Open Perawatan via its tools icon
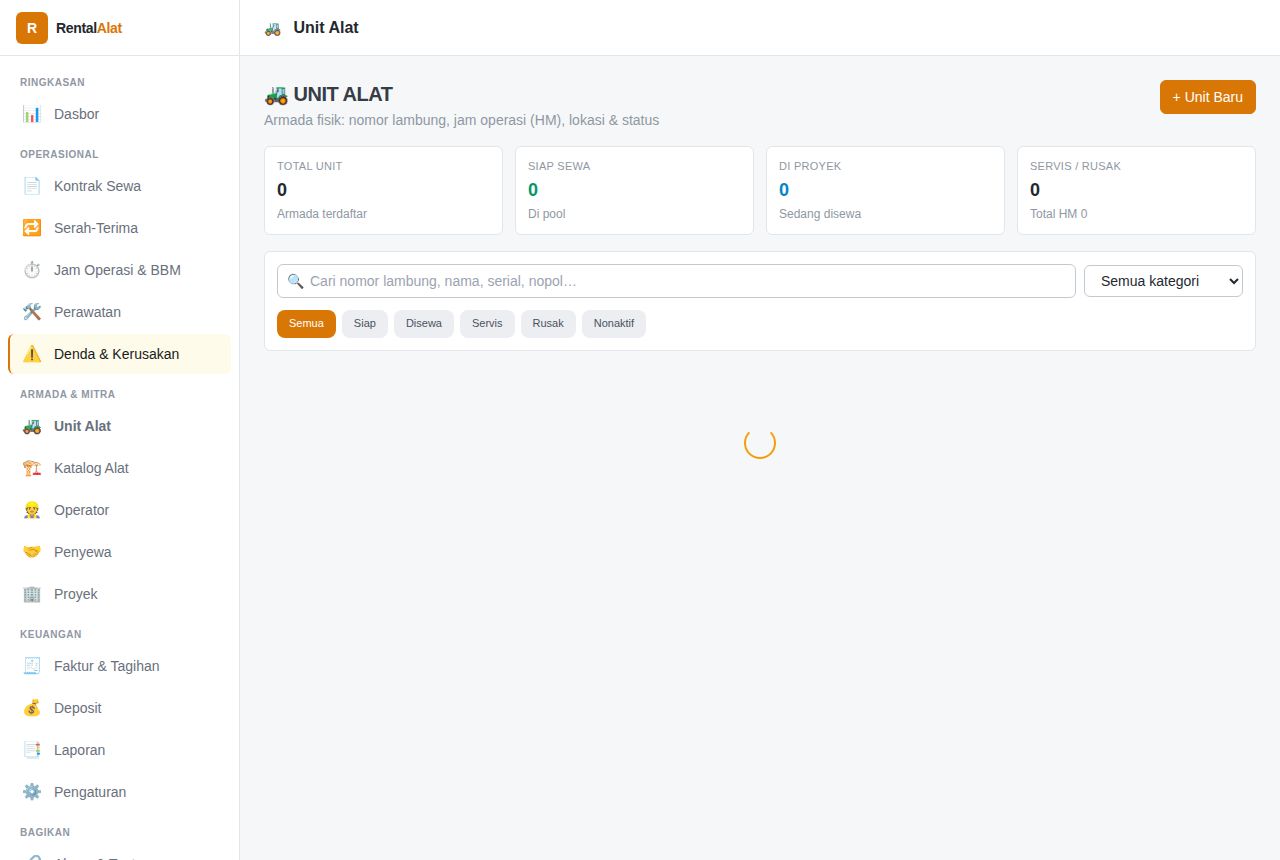The width and height of the screenshot is (1280, 860). point(32,312)
